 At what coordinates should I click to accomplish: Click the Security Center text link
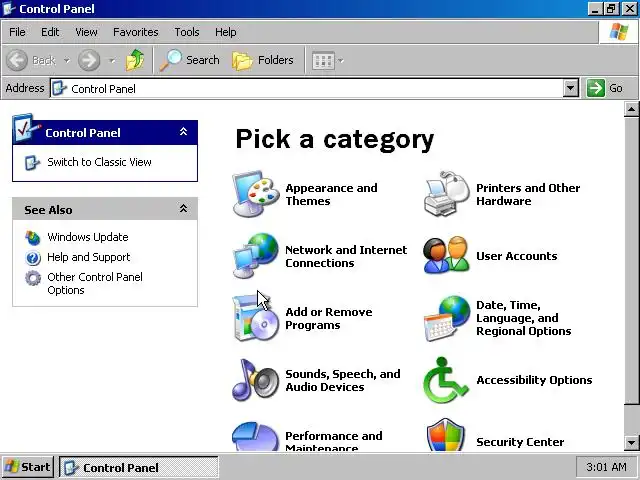(520, 442)
